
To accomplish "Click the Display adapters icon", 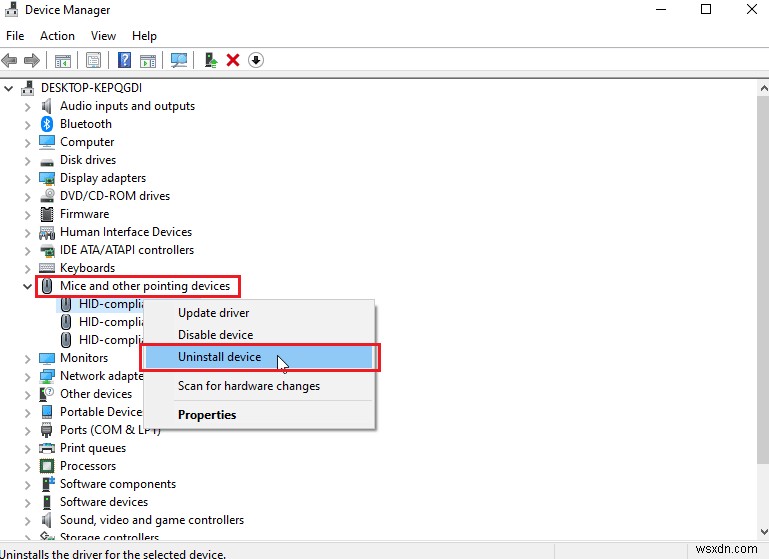I will pos(47,178).
